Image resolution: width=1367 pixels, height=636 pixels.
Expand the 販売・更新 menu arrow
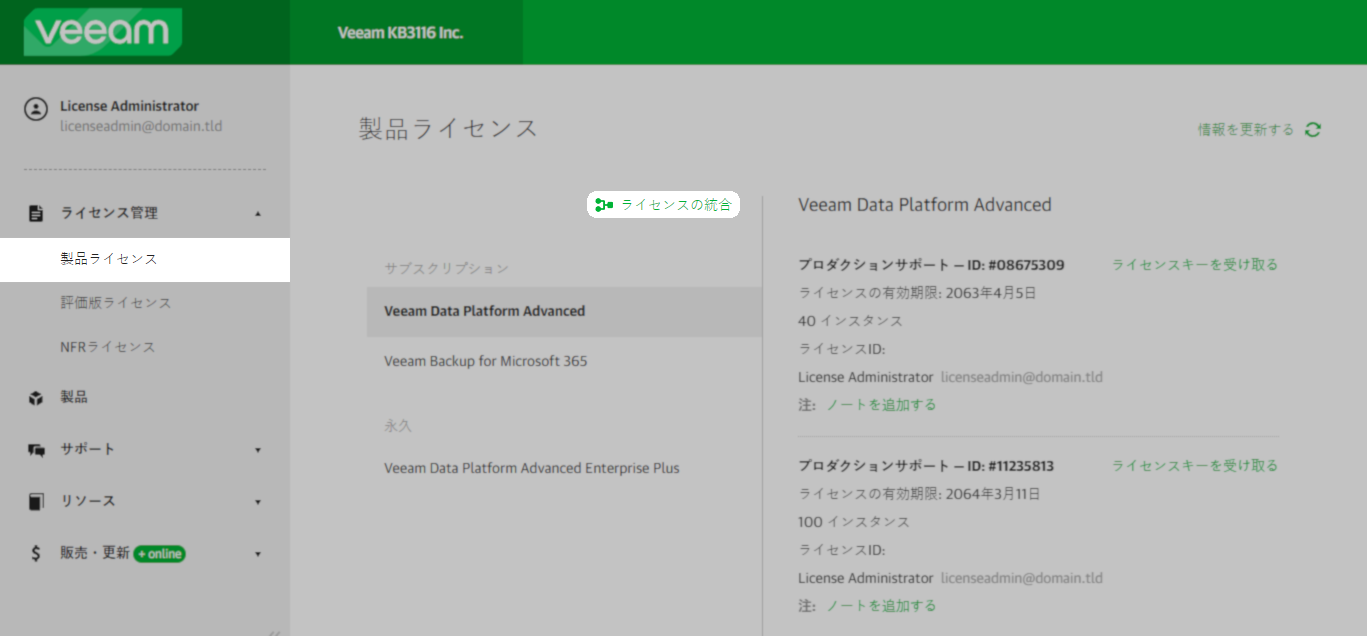(x=258, y=554)
